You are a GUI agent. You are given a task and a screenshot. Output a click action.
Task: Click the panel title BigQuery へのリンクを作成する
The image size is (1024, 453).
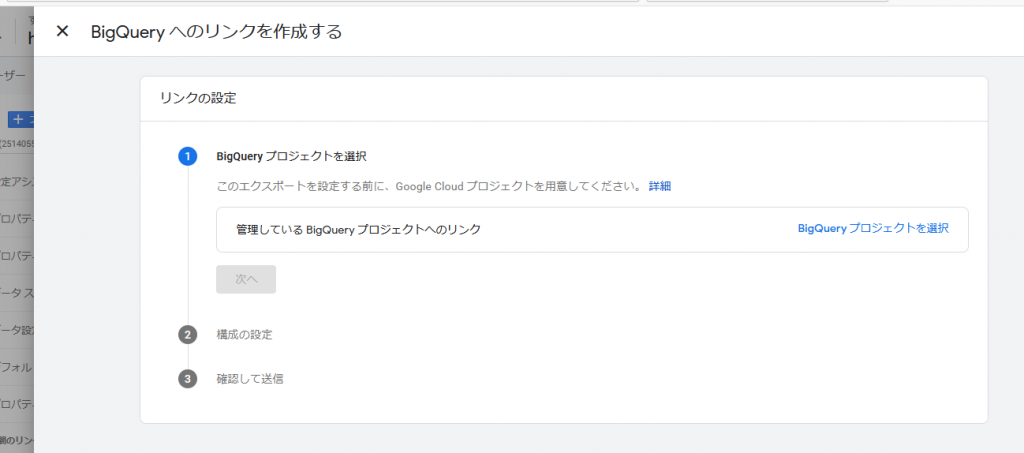pos(216,32)
